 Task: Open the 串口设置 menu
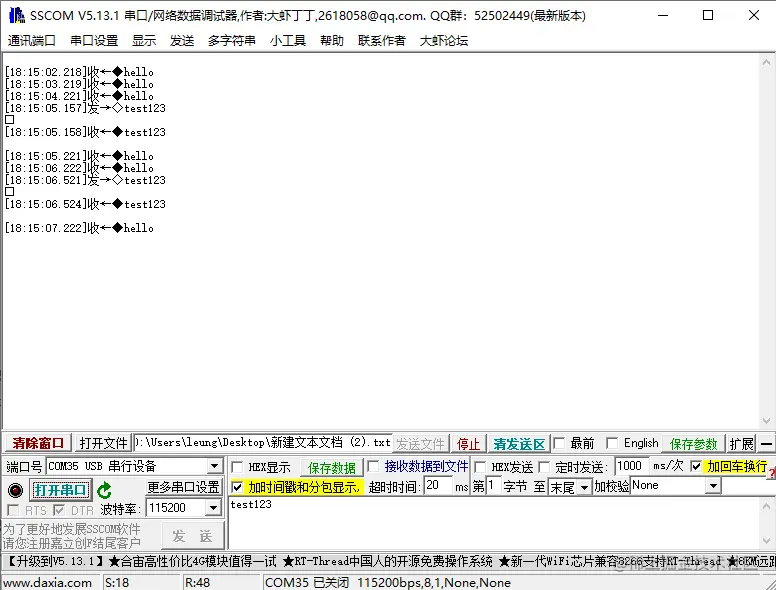coord(94,41)
